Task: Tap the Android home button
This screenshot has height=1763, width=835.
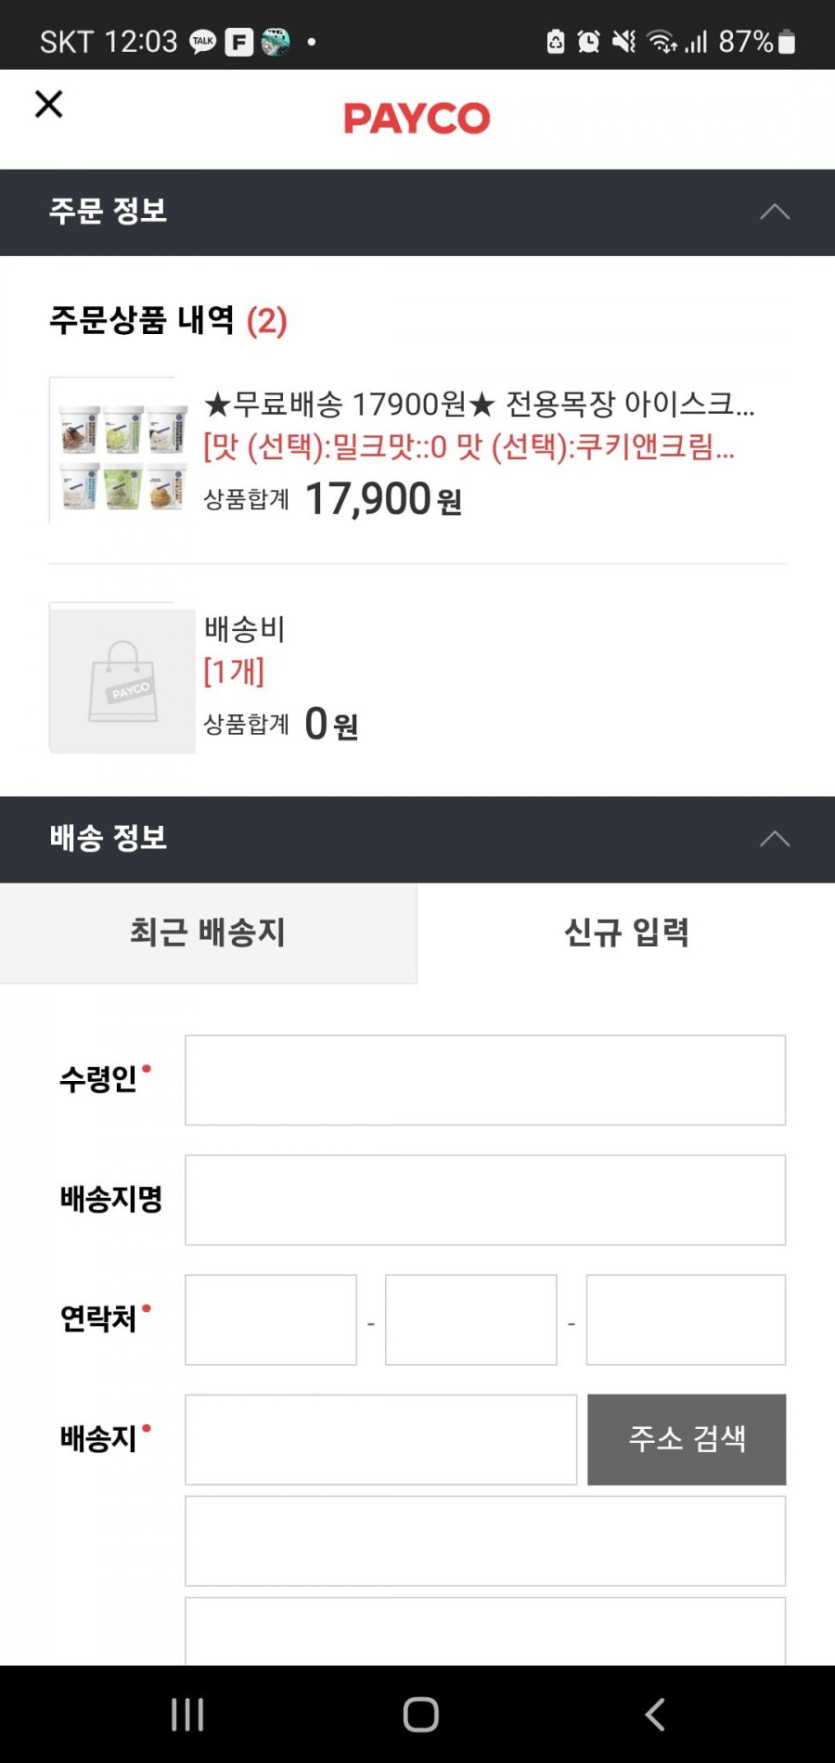Action: point(421,1714)
